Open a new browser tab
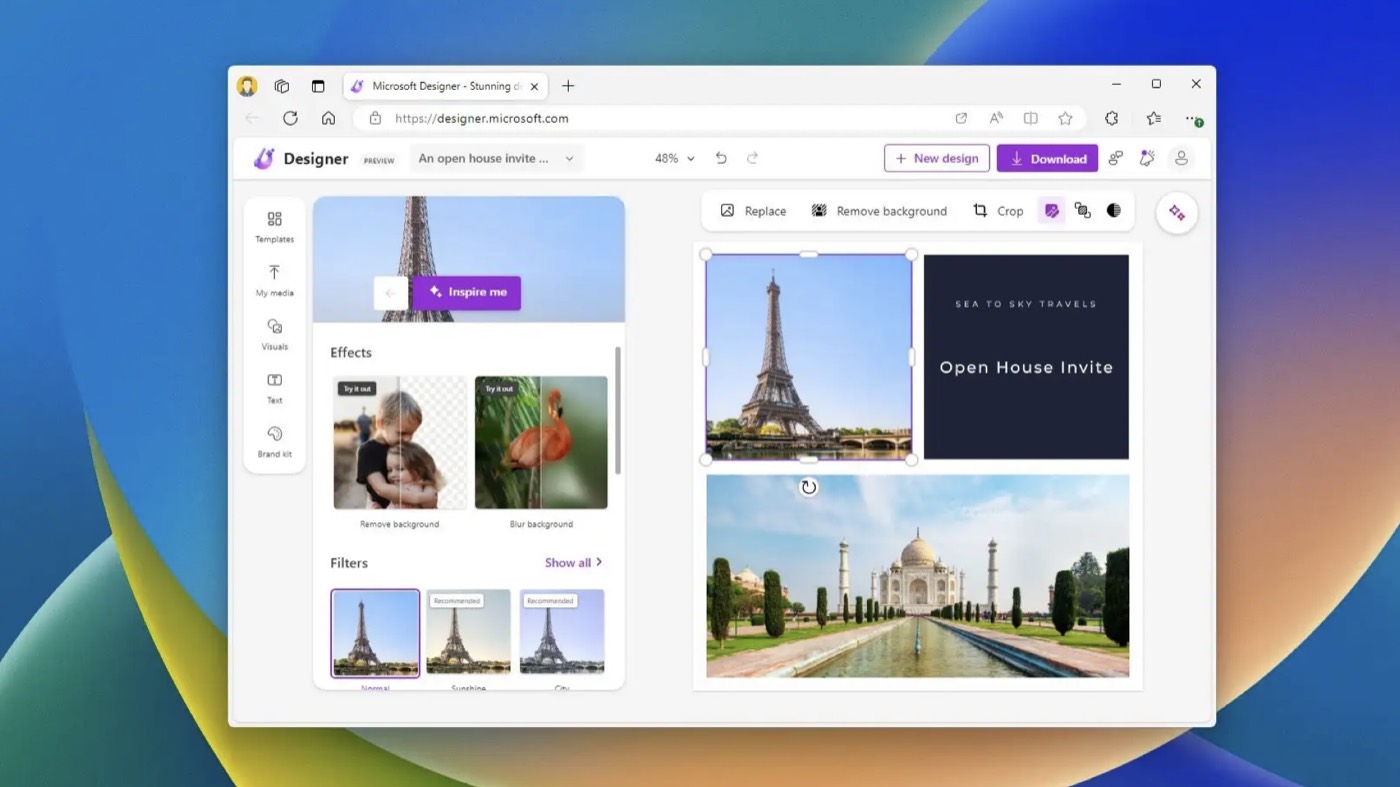This screenshot has width=1400, height=787. (x=568, y=86)
